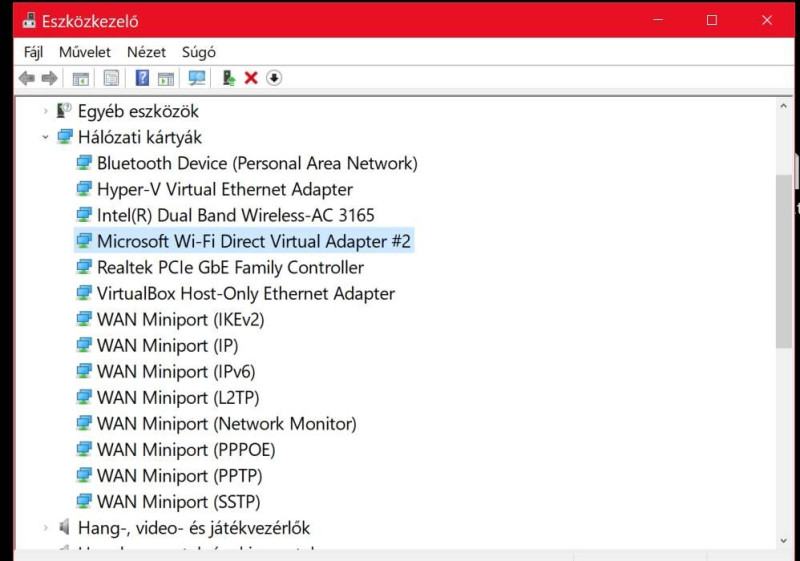Screen dimensions: 800x561
Task: Click the Microsoft Wi-Fi Direct adapter icon
Action: pyautogui.click(x=84, y=241)
